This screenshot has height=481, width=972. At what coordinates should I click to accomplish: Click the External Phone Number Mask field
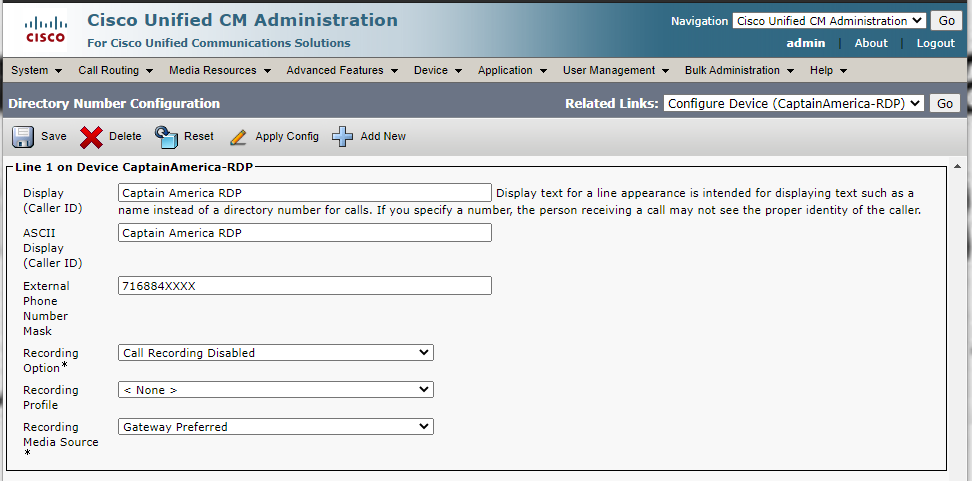[x=305, y=286]
